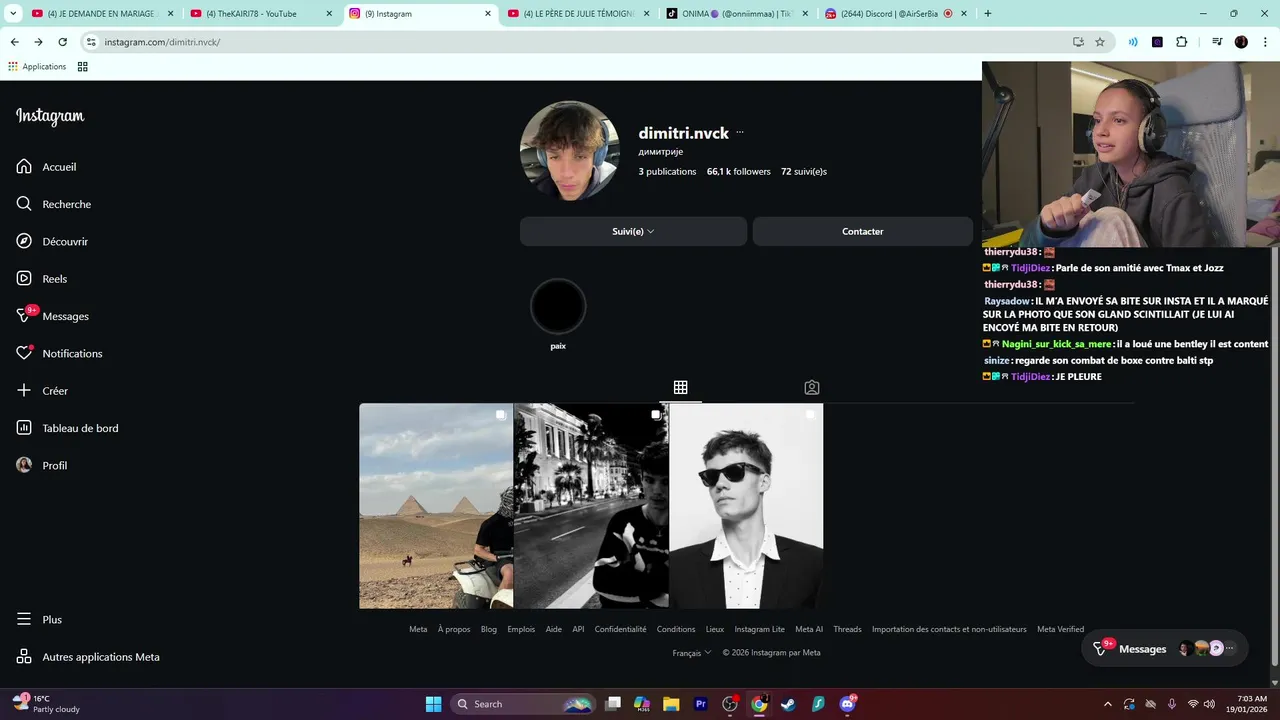Image resolution: width=1280 pixels, height=720 pixels.
Task: Open the Applications bookmarks shortcut
Action: pos(37,67)
